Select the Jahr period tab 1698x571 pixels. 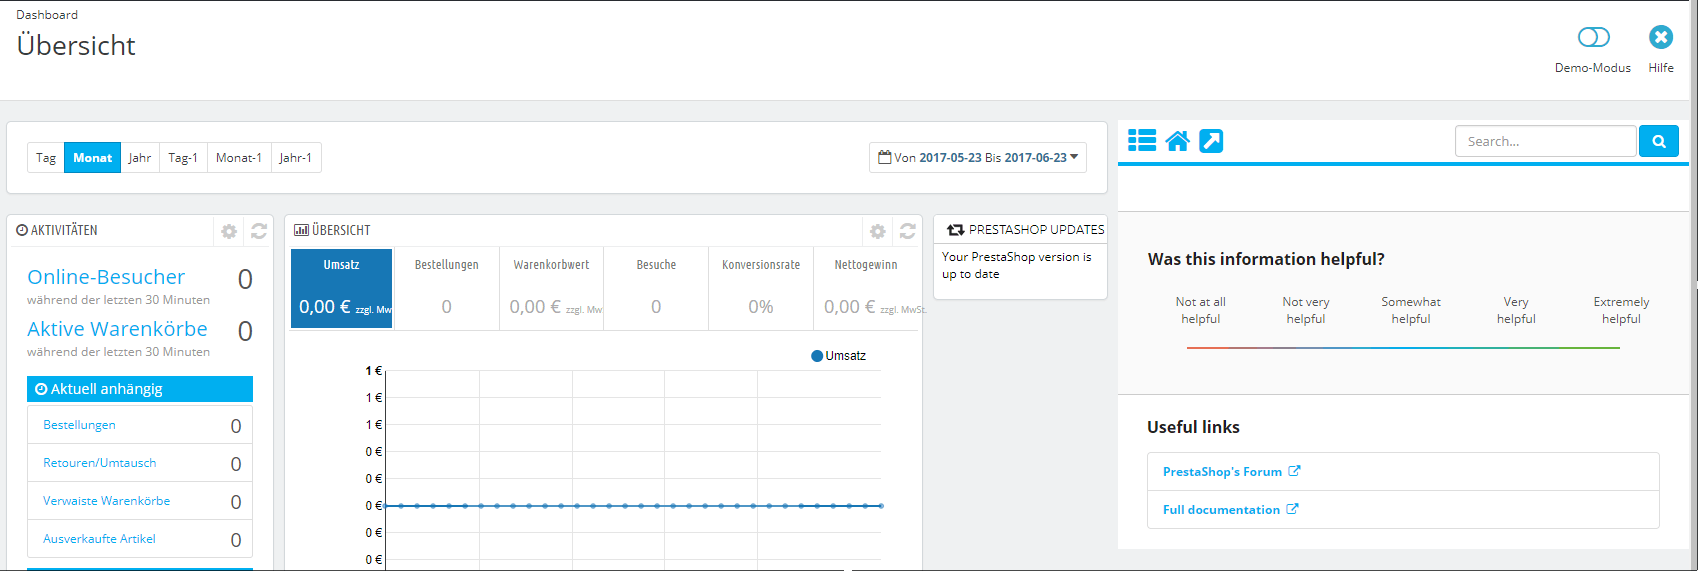(140, 158)
